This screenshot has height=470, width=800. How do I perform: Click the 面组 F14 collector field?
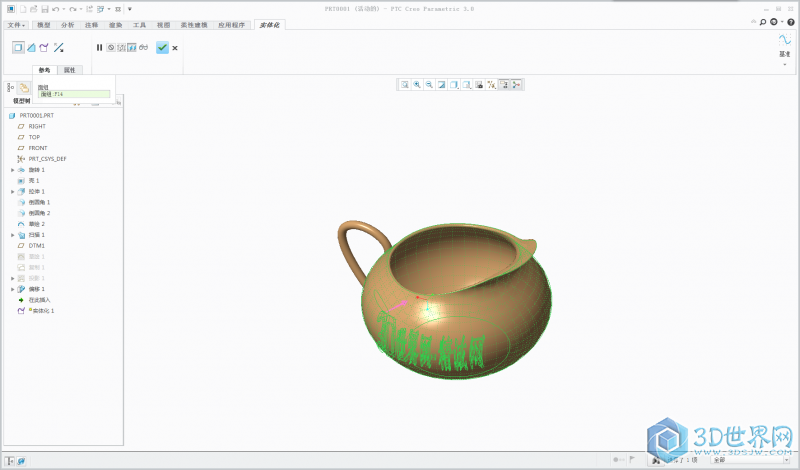click(x=74, y=94)
